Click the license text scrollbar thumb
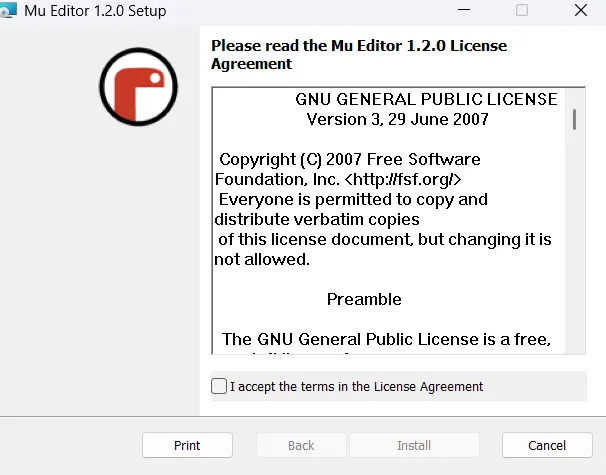Image resolution: width=606 pixels, height=475 pixels. [x=574, y=119]
